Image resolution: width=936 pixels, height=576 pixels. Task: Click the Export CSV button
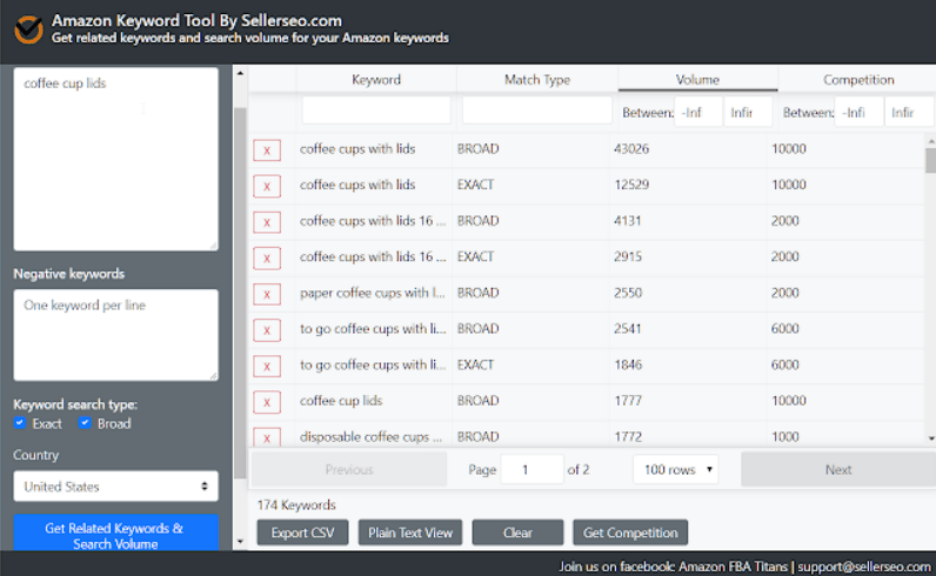pyautogui.click(x=303, y=532)
